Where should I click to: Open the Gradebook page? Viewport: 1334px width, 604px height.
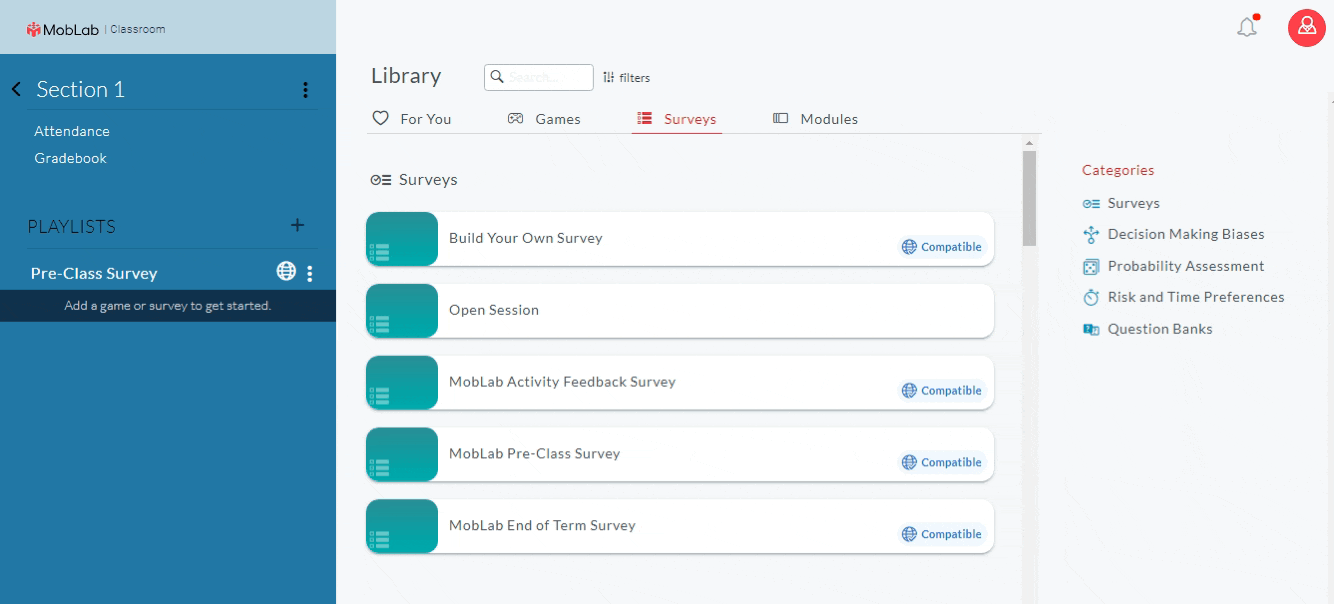pos(70,158)
